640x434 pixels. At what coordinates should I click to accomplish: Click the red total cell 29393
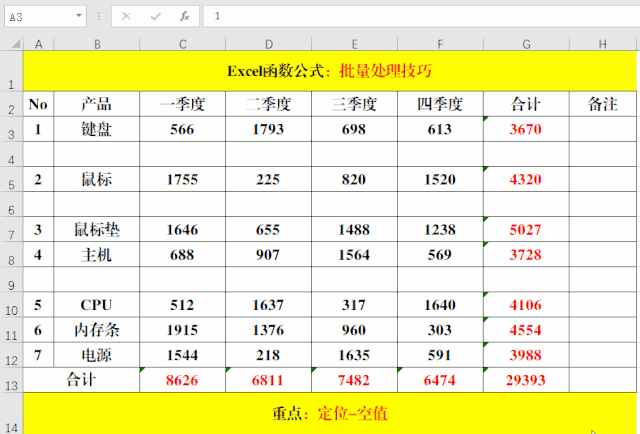click(x=526, y=381)
